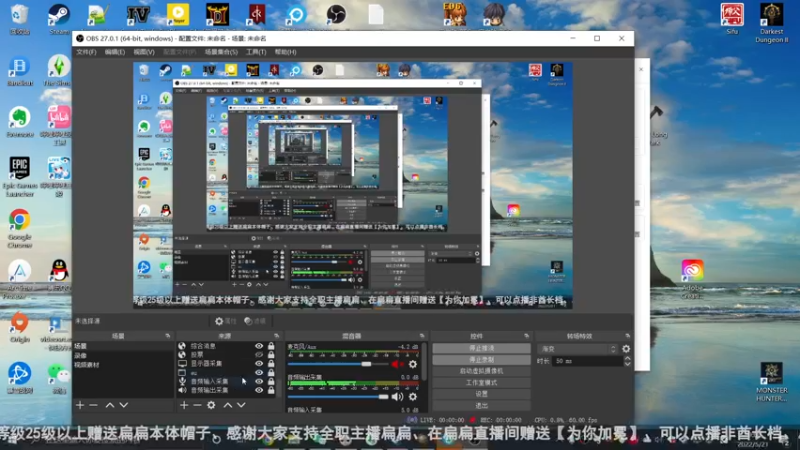Open the 渐变 transition type dropdown
The width and height of the screenshot is (800, 450).
click(x=578, y=349)
